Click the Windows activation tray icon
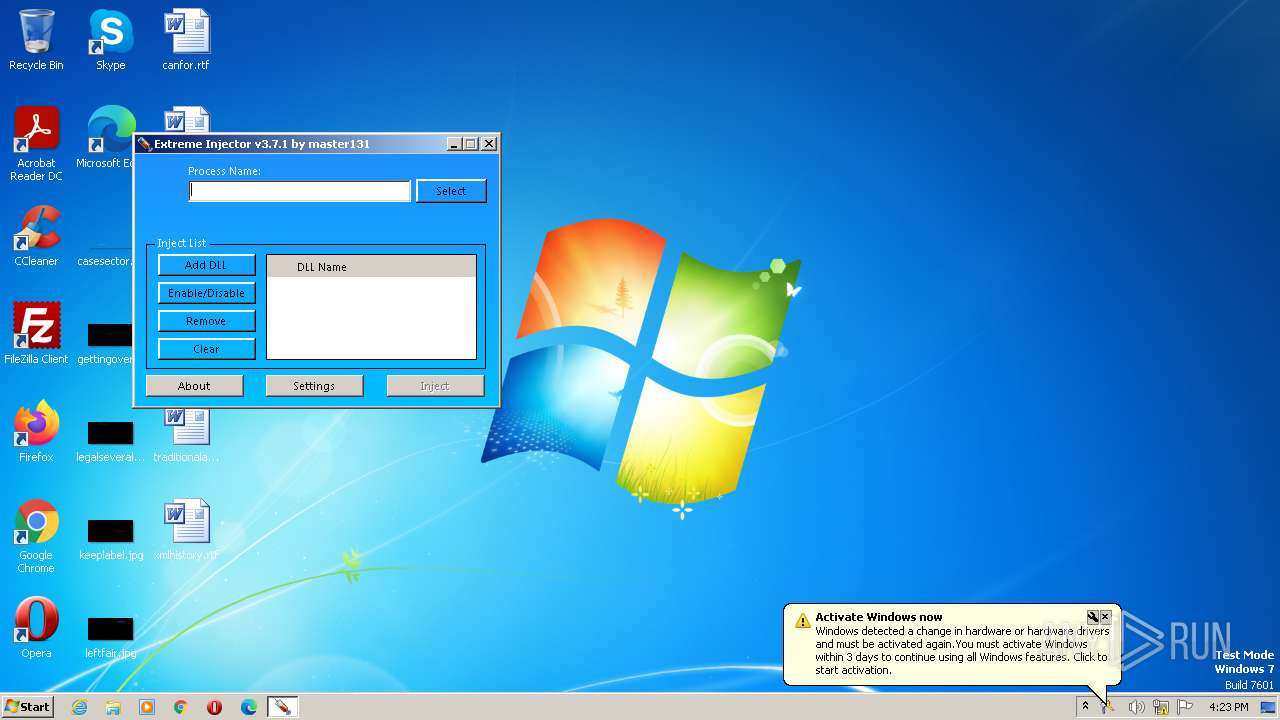Screen dimensions: 1280x720 [1108, 707]
